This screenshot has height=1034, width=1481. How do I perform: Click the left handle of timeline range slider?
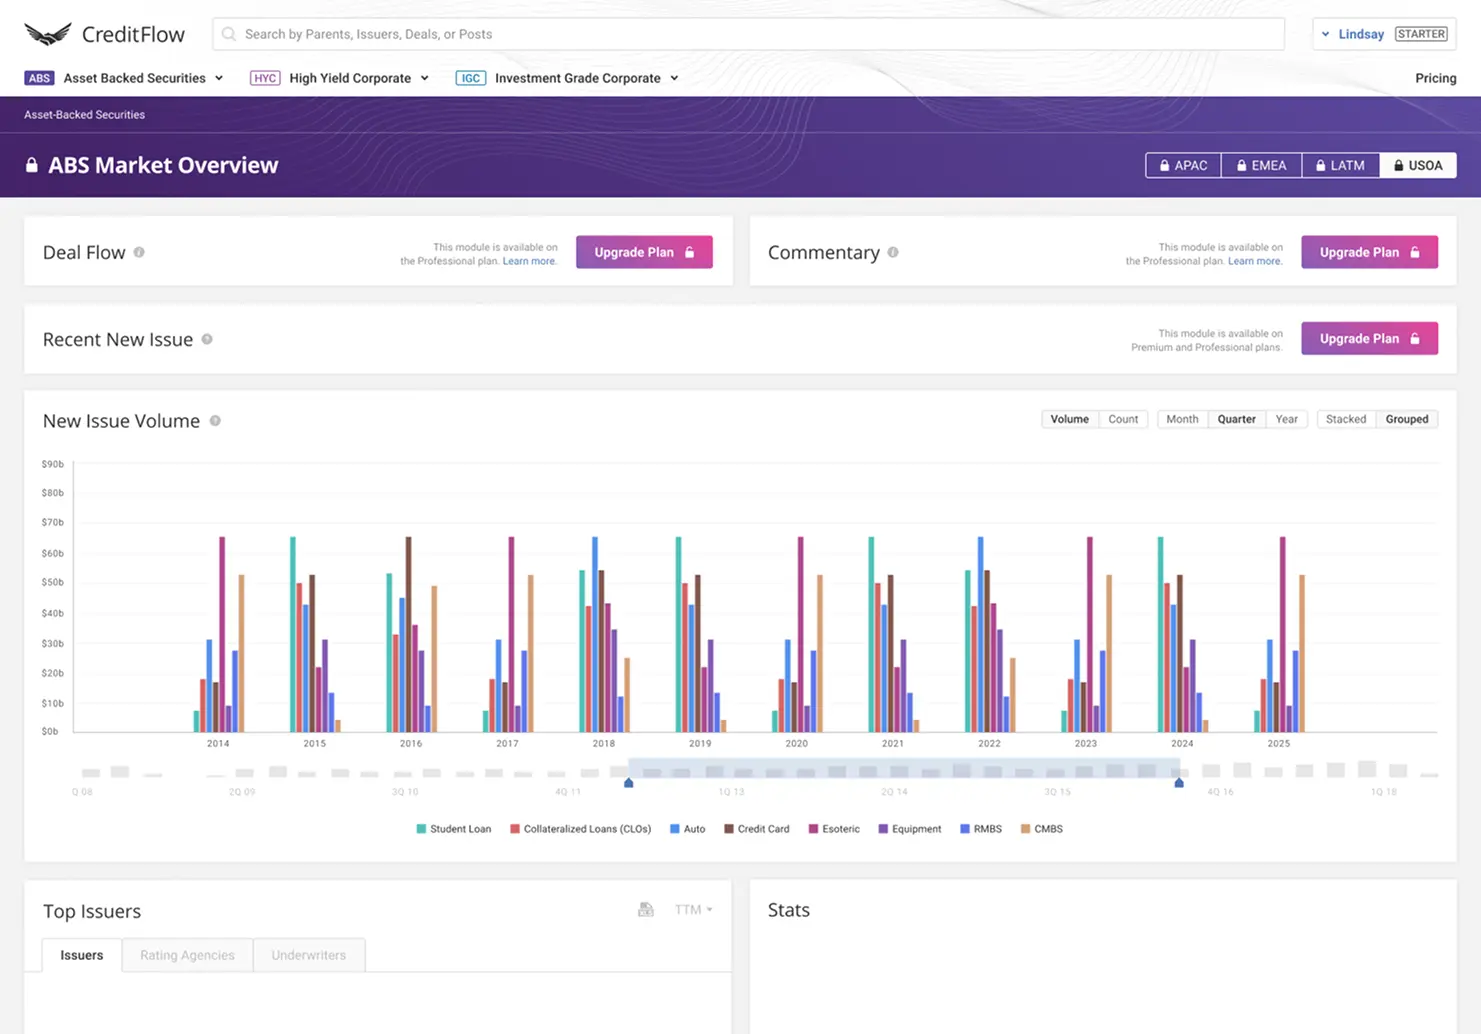[x=629, y=783]
